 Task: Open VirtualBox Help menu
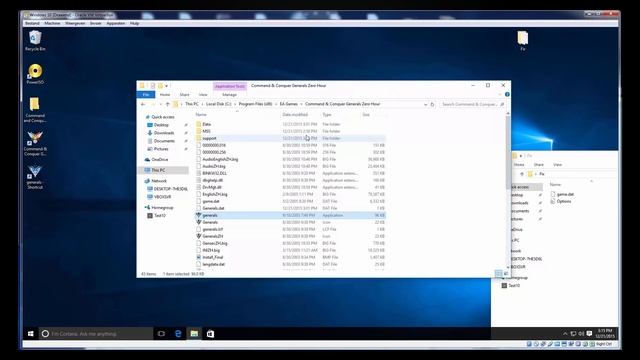134,23
